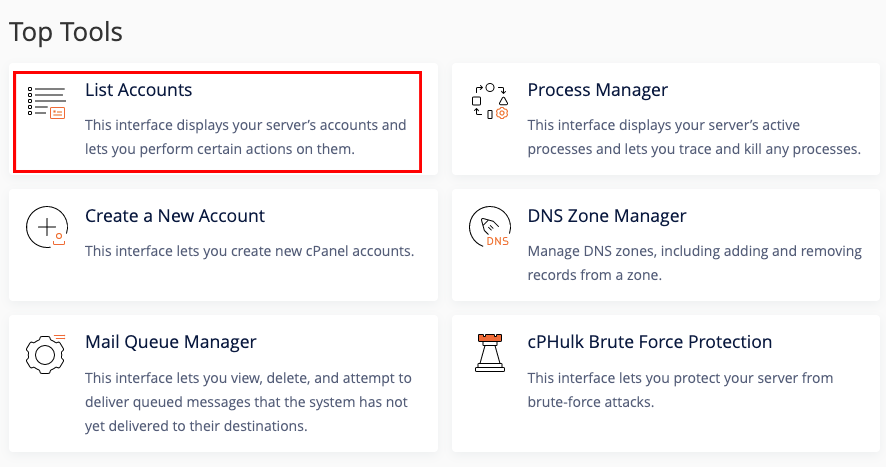Open the DNS Zone Manager title link
Viewport: 886px width, 467px height.
607,216
